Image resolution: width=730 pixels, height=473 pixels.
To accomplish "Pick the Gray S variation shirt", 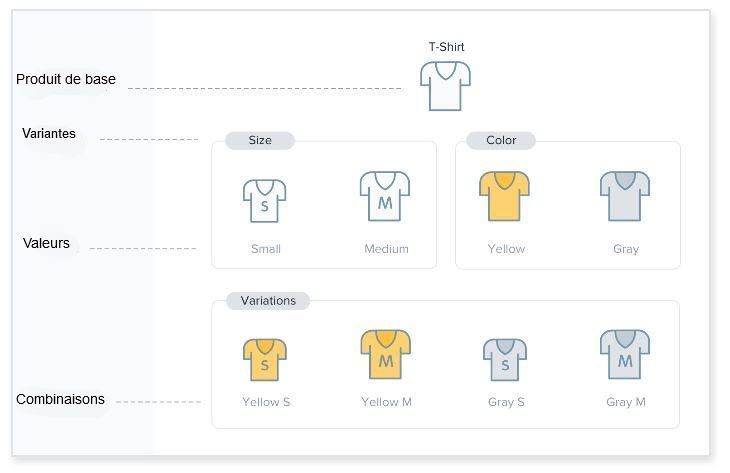I will pos(505,359).
